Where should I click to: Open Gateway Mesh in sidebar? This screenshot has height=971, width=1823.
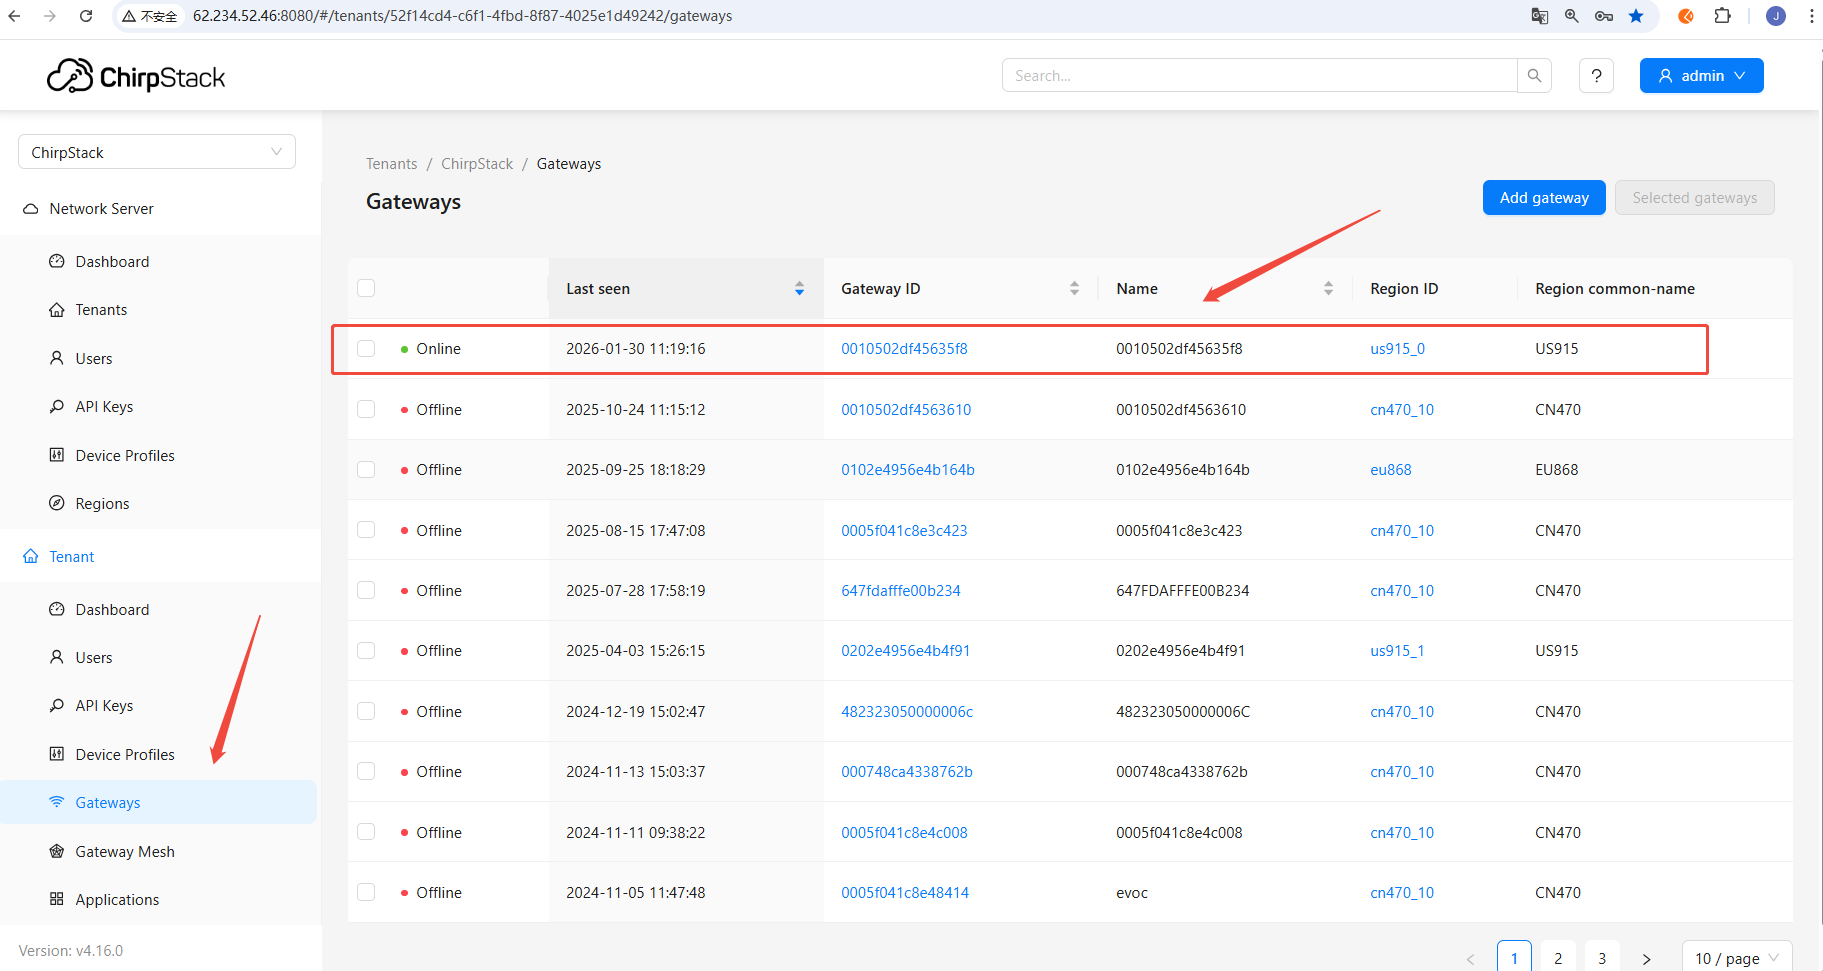point(125,852)
